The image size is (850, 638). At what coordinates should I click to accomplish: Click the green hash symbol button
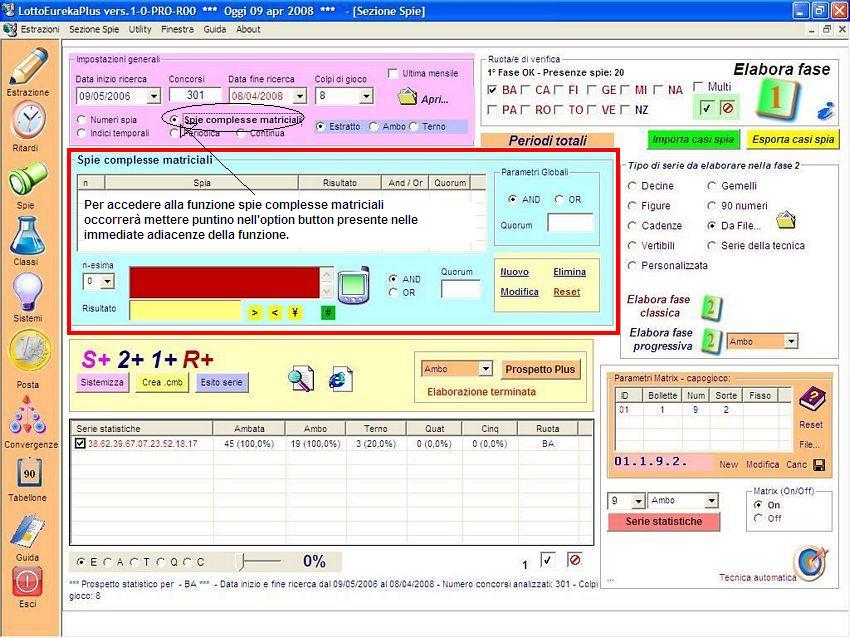(328, 312)
